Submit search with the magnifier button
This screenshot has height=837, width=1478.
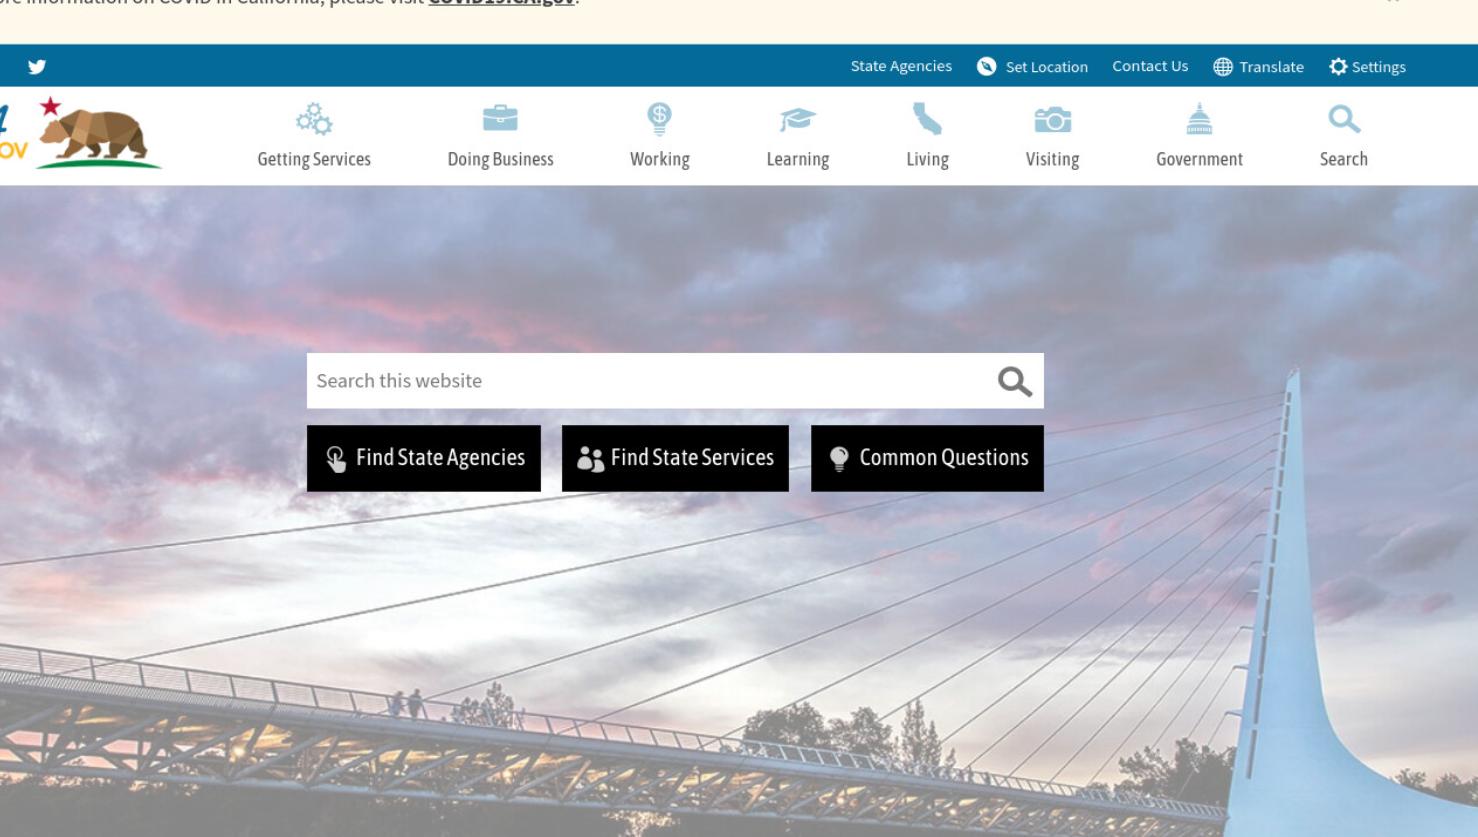pyautogui.click(x=1014, y=381)
